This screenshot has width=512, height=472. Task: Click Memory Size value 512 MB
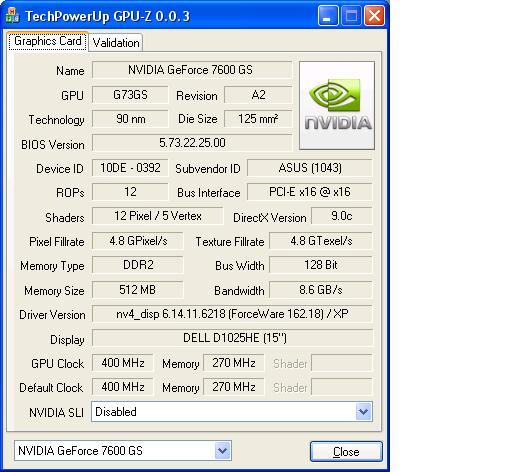pos(138,290)
